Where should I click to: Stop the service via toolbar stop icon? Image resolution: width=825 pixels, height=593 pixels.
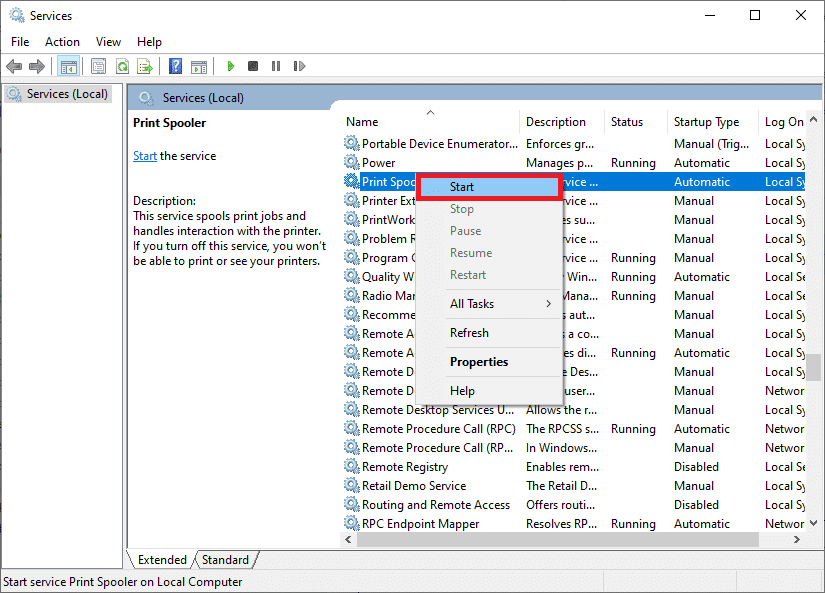(253, 66)
